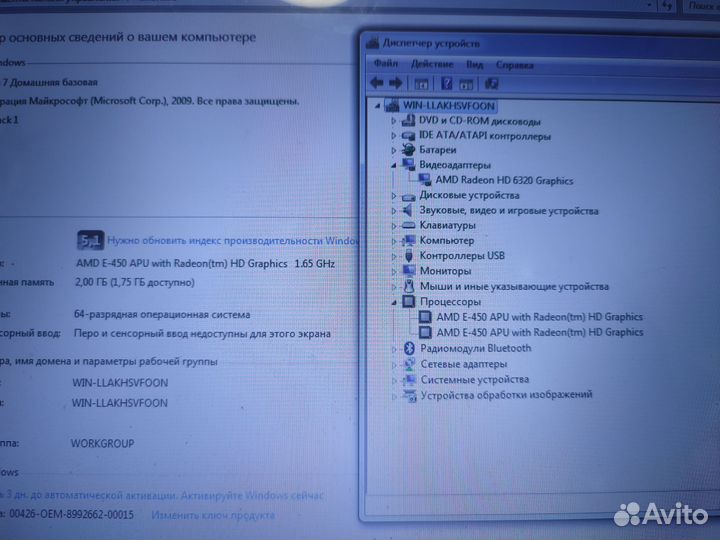Click the DVD и CD-ROM drive icon

click(408, 120)
